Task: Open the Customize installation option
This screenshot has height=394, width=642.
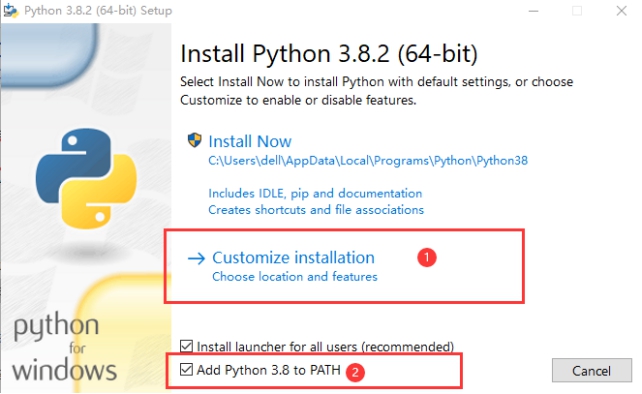Action: [x=293, y=258]
